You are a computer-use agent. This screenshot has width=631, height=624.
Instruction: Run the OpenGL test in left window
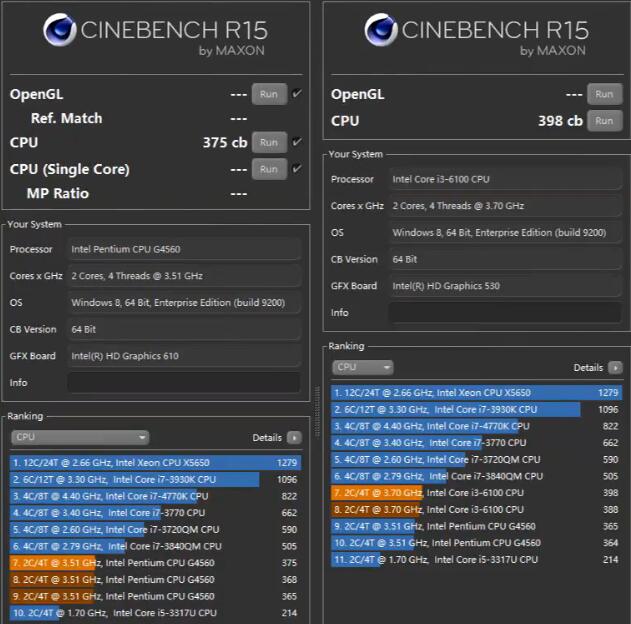269,94
